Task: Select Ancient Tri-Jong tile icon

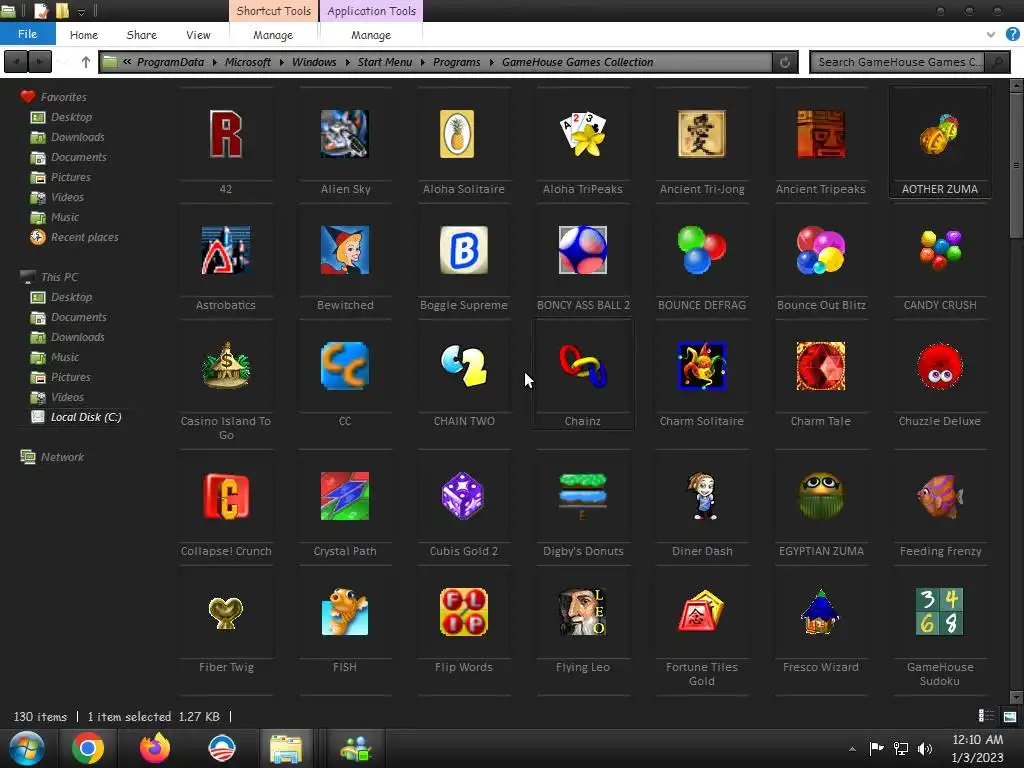Action: (701, 135)
